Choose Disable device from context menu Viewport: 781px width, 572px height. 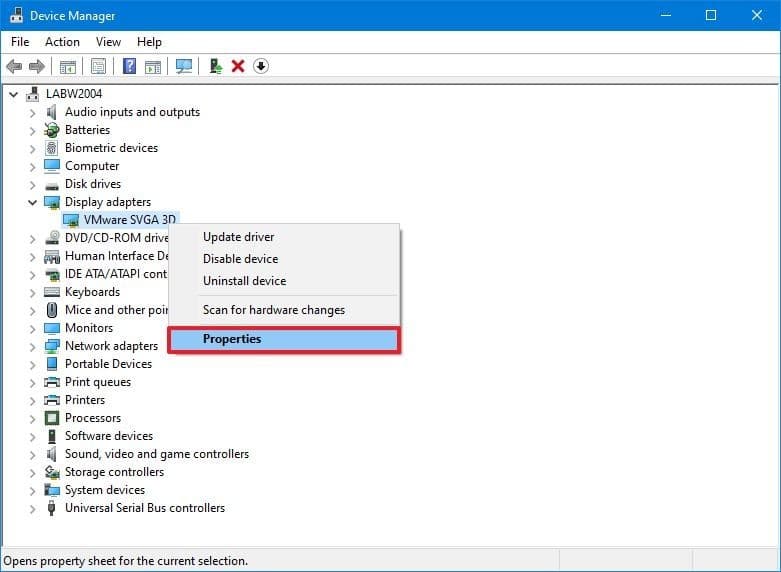[x=240, y=259]
